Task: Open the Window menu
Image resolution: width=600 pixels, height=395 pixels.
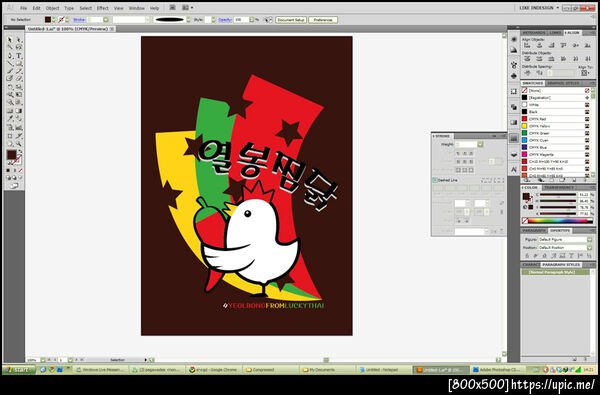Action: coord(137,8)
